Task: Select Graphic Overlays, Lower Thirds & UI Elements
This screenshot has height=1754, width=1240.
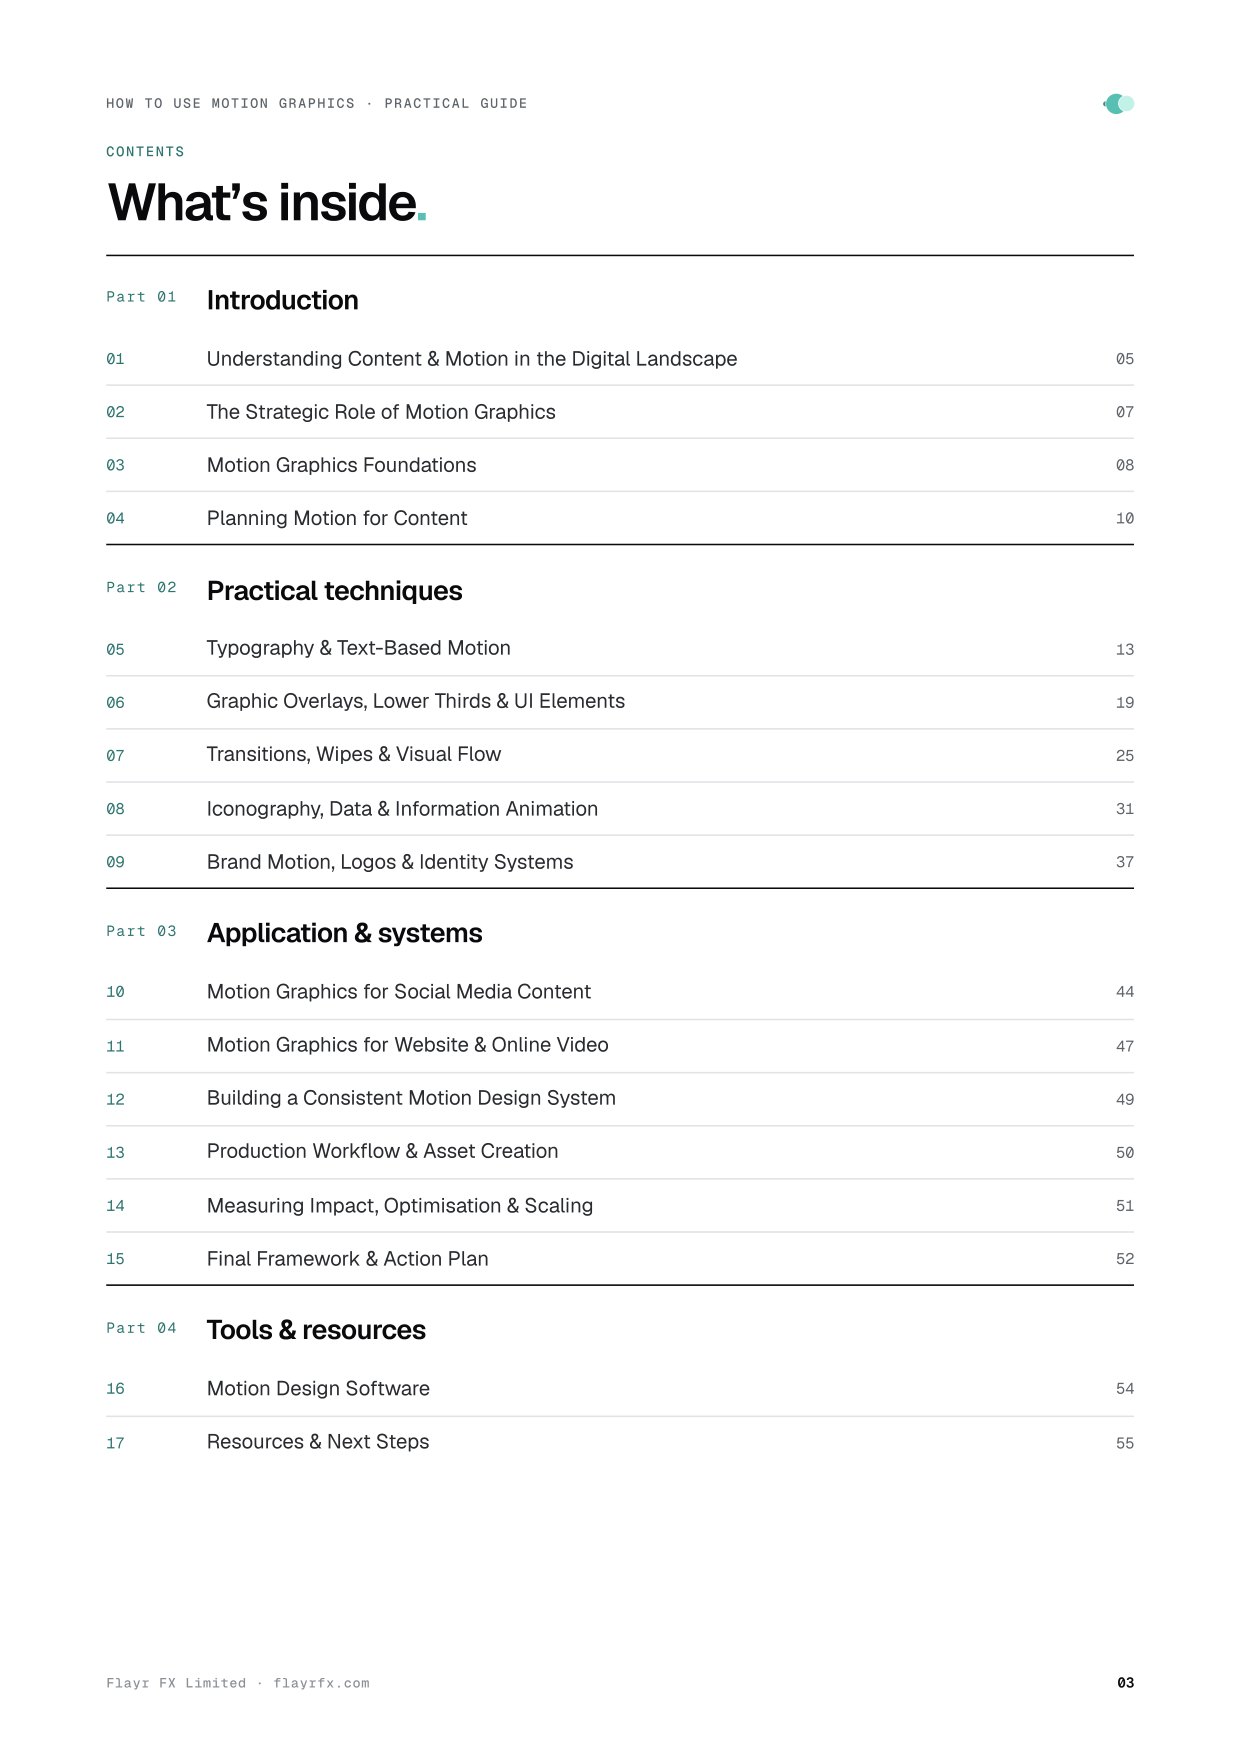Action: click(620, 702)
